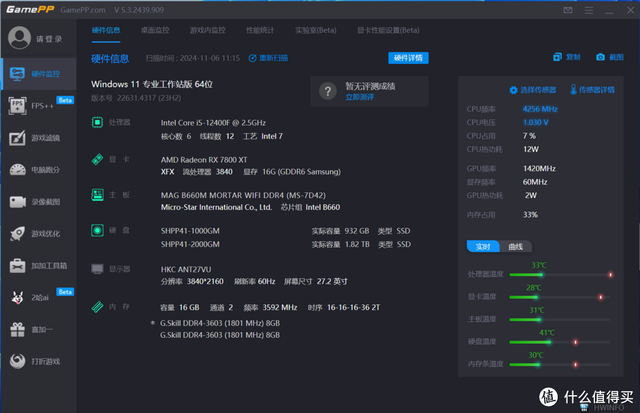The width and height of the screenshot is (640, 413).
Task: Open 传感器详情 sensor details
Action: (x=592, y=90)
